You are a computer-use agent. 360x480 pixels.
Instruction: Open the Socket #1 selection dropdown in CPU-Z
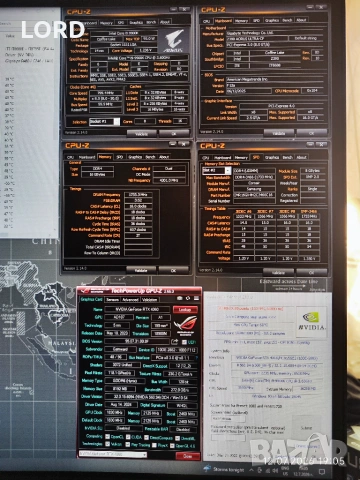[104, 122]
